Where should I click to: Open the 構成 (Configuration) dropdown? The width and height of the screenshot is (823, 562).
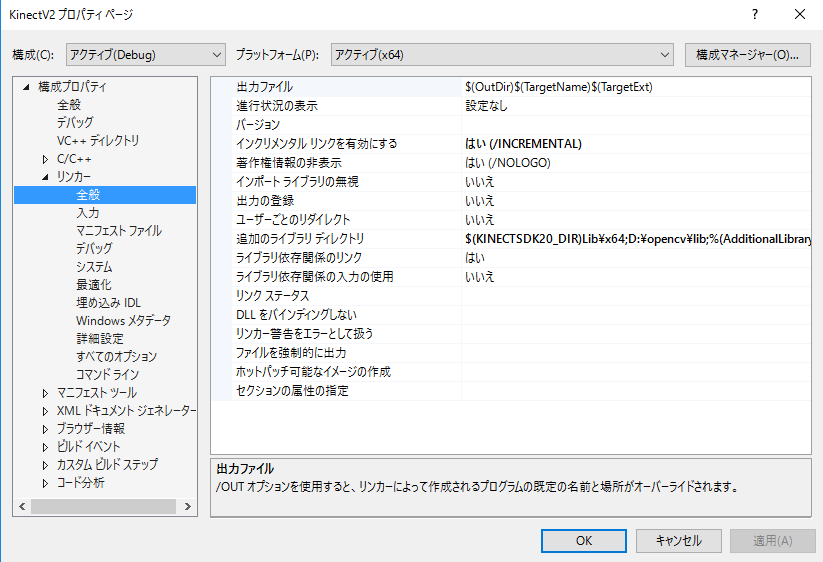(146, 54)
